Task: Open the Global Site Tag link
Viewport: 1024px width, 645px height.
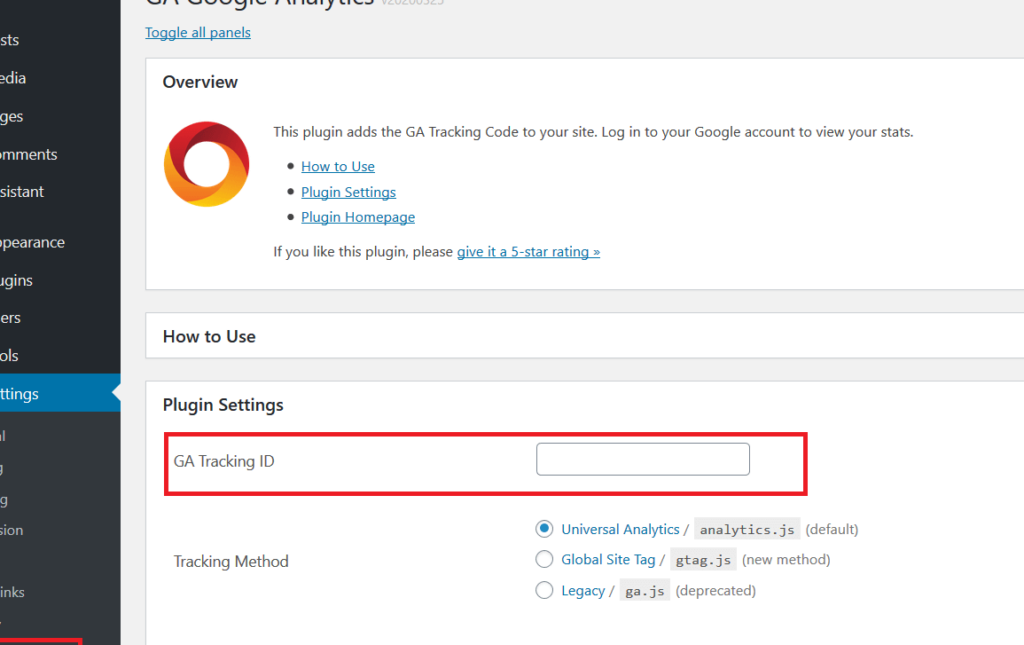Action: (x=608, y=559)
